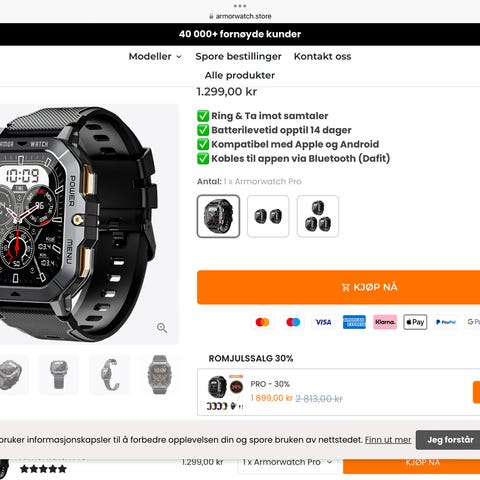Open the Spore bestillinger menu item
The image size is (480, 480).
tap(238, 56)
